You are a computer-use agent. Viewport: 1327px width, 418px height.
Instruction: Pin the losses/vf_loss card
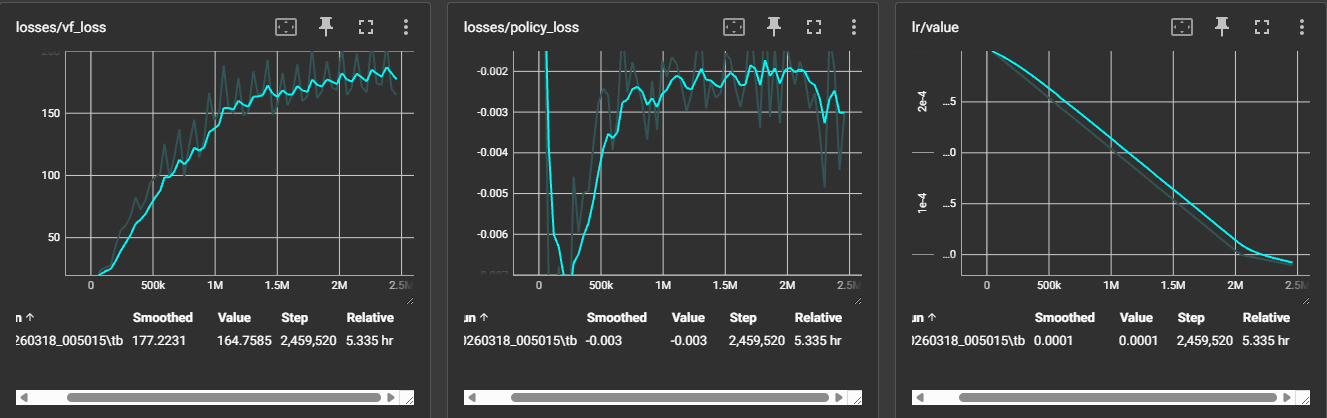326,27
